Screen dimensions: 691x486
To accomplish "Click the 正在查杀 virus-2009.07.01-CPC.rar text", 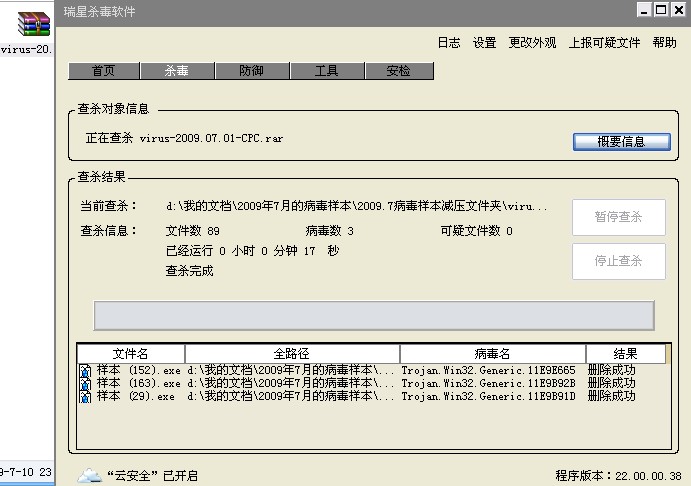I will click(x=184, y=138).
